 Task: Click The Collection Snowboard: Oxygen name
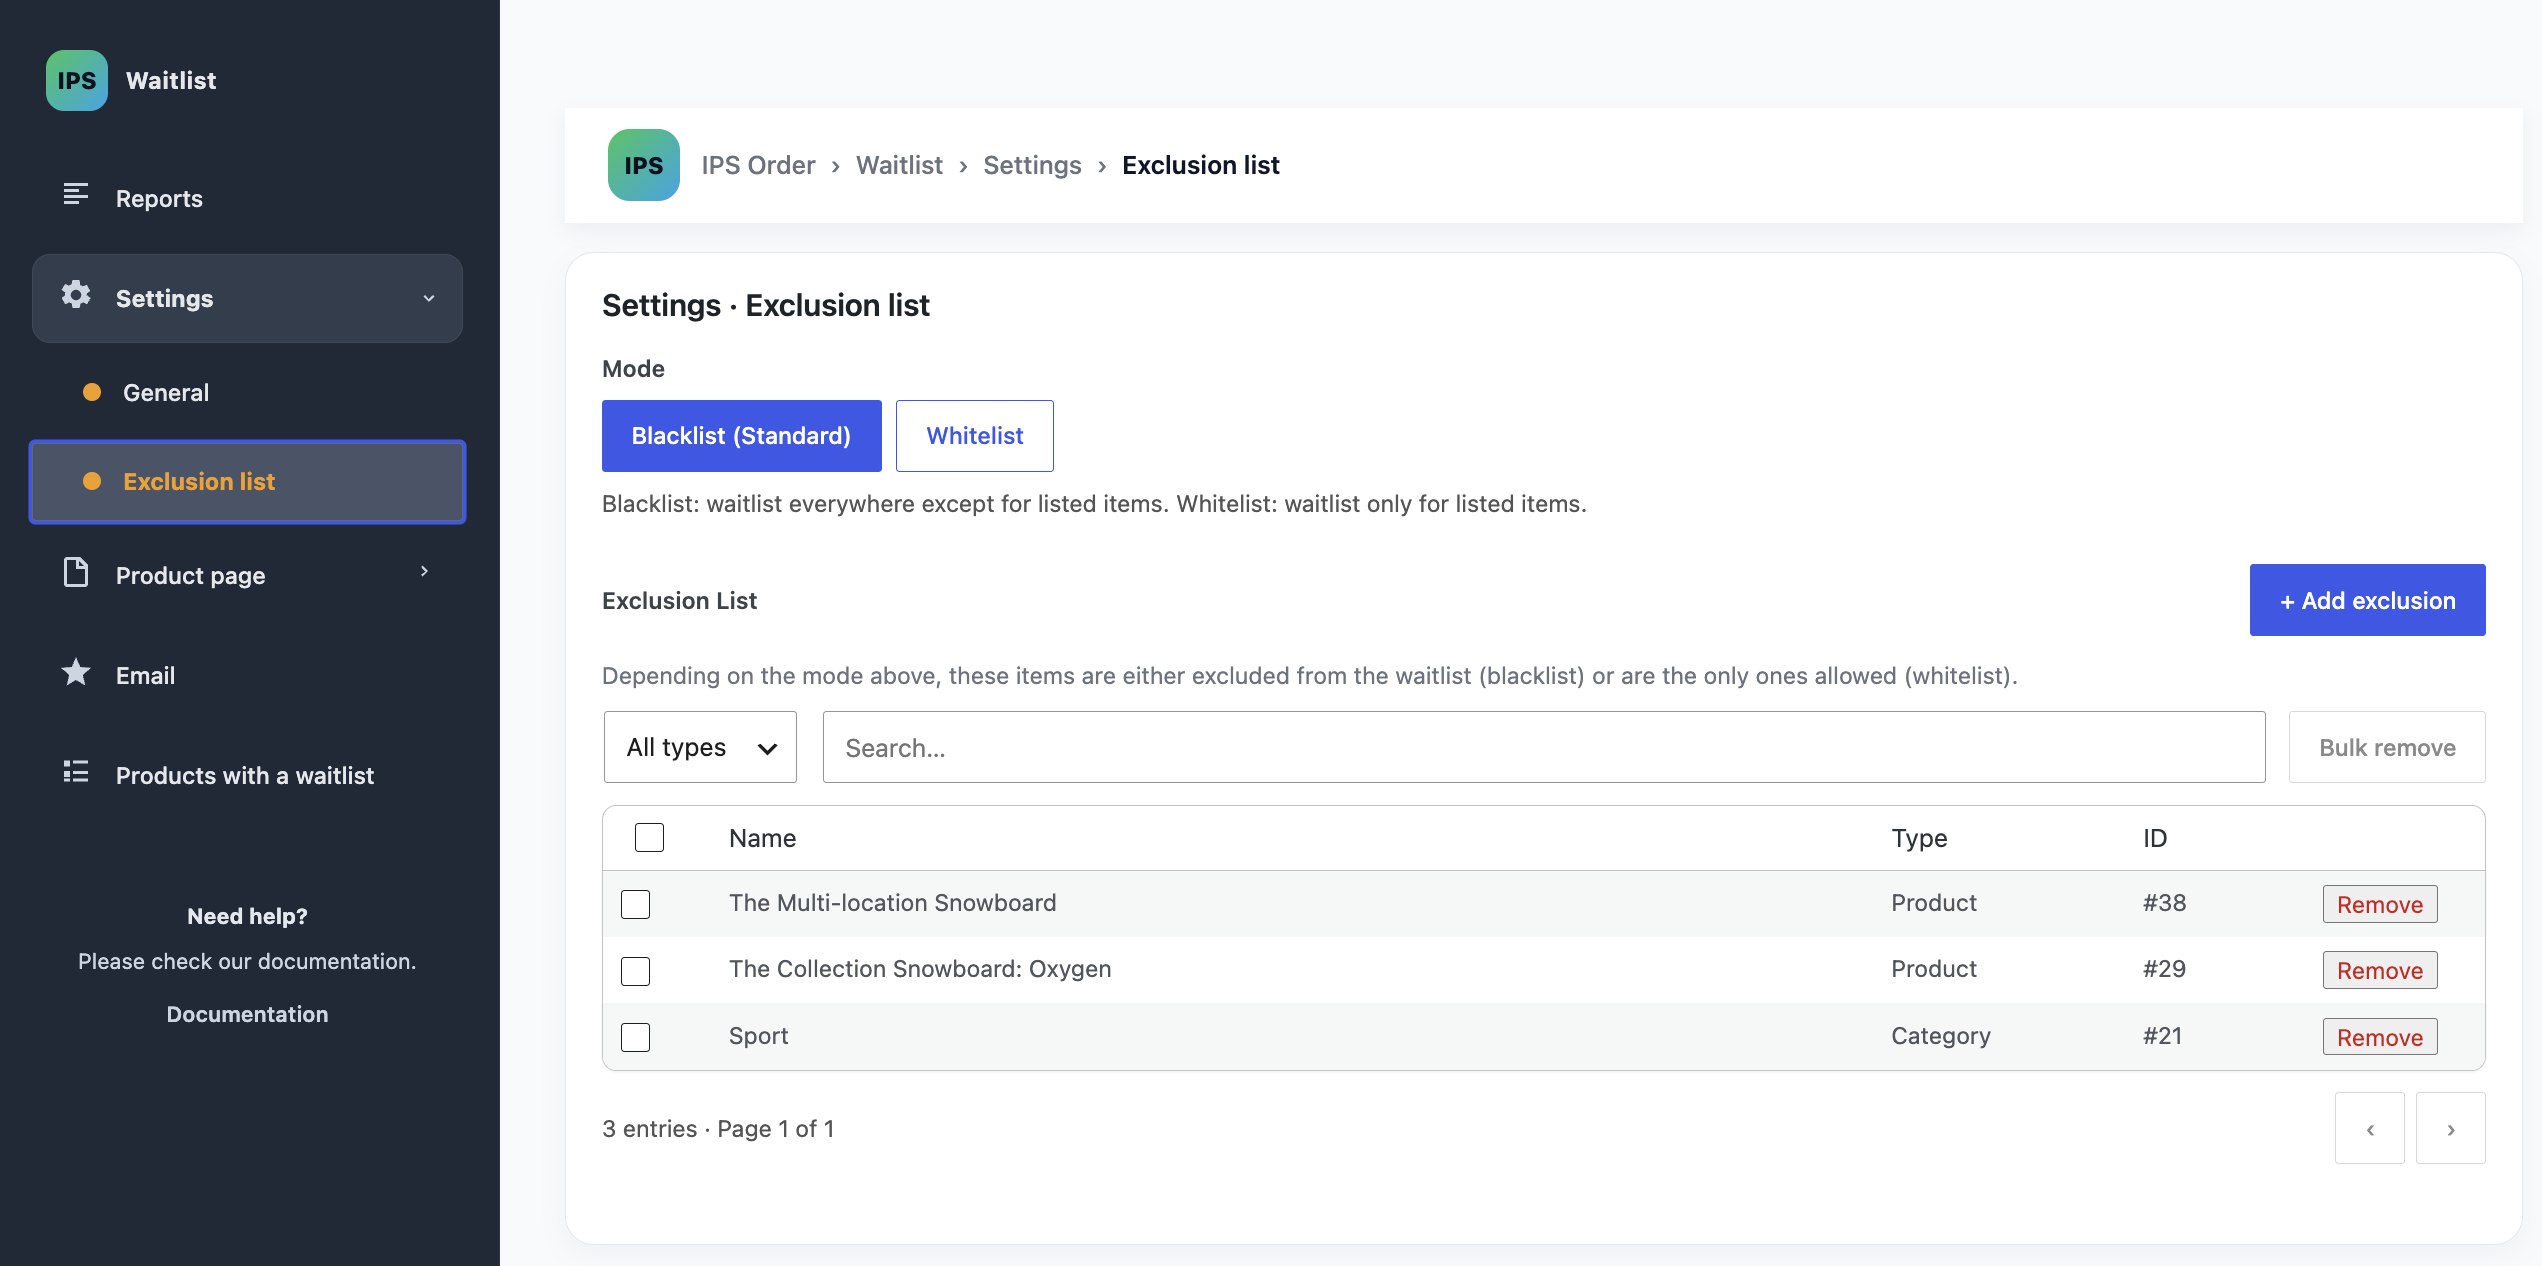[920, 969]
